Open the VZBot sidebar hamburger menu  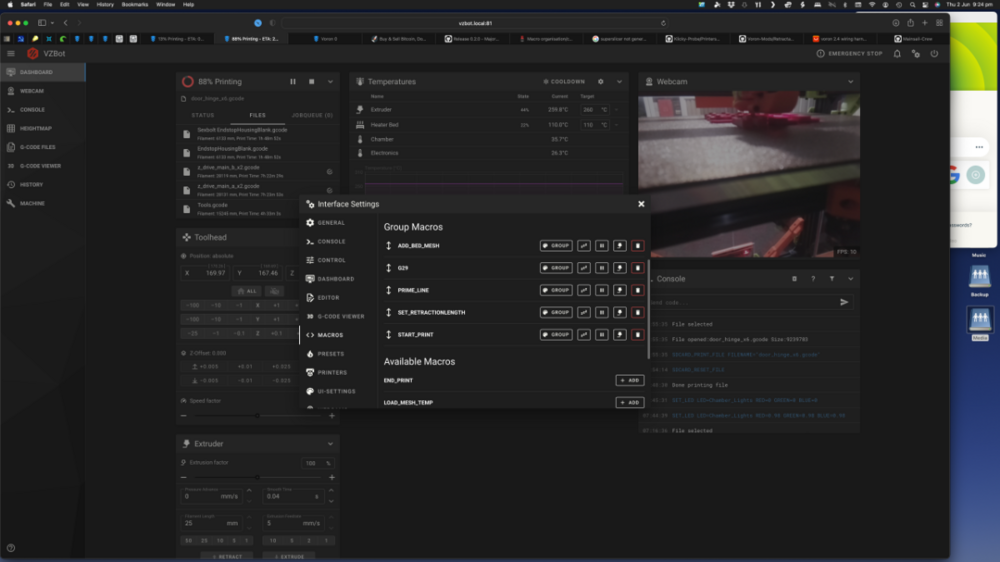coord(11,54)
